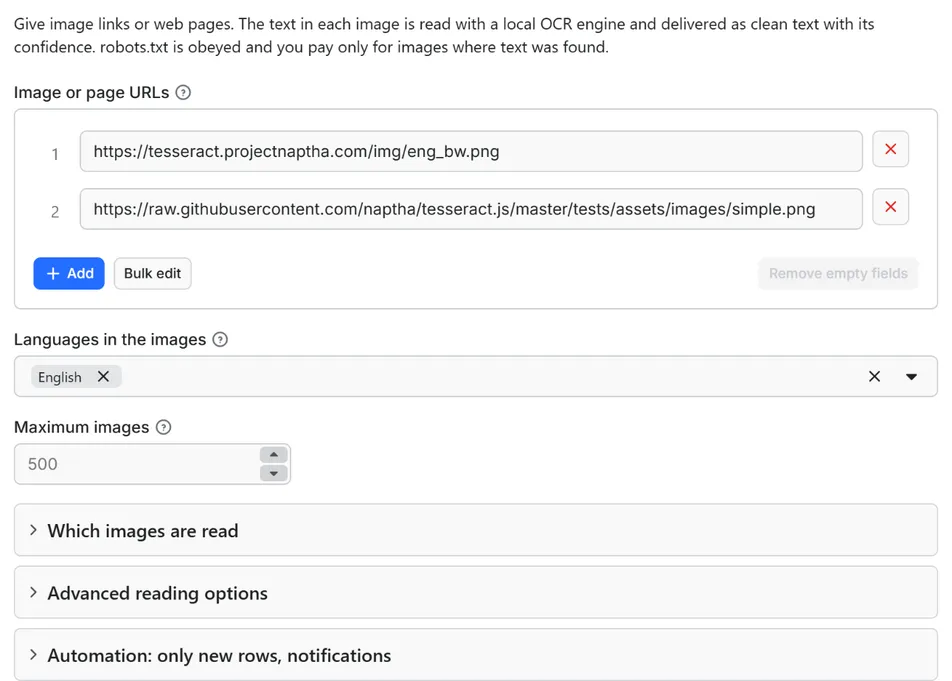
Task: Add another URL field
Action: coord(69,273)
